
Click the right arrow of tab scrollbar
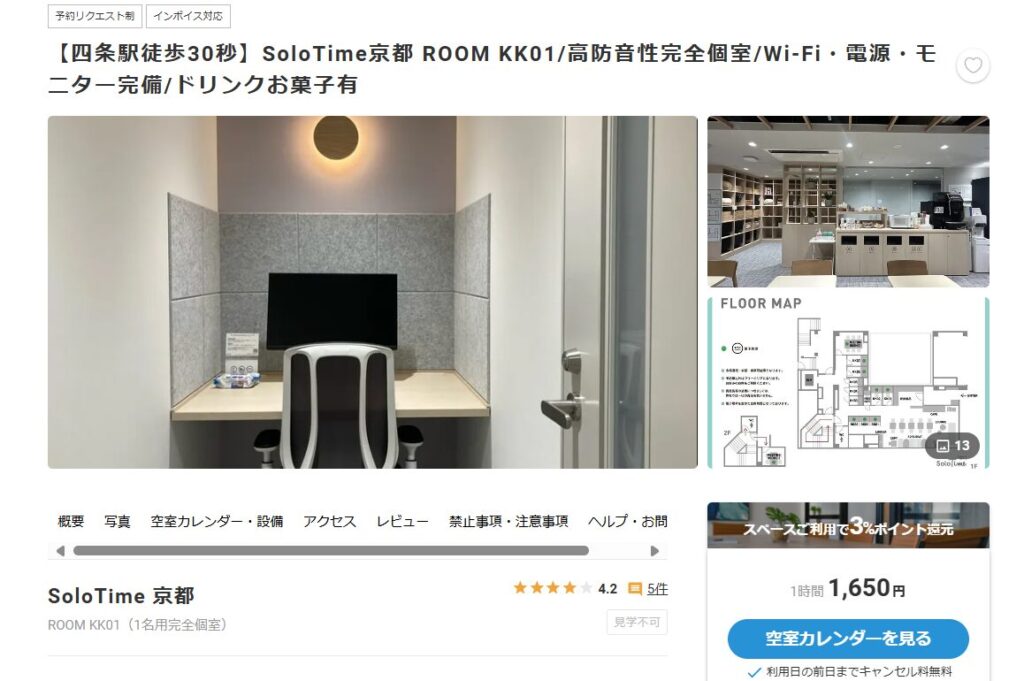(655, 551)
